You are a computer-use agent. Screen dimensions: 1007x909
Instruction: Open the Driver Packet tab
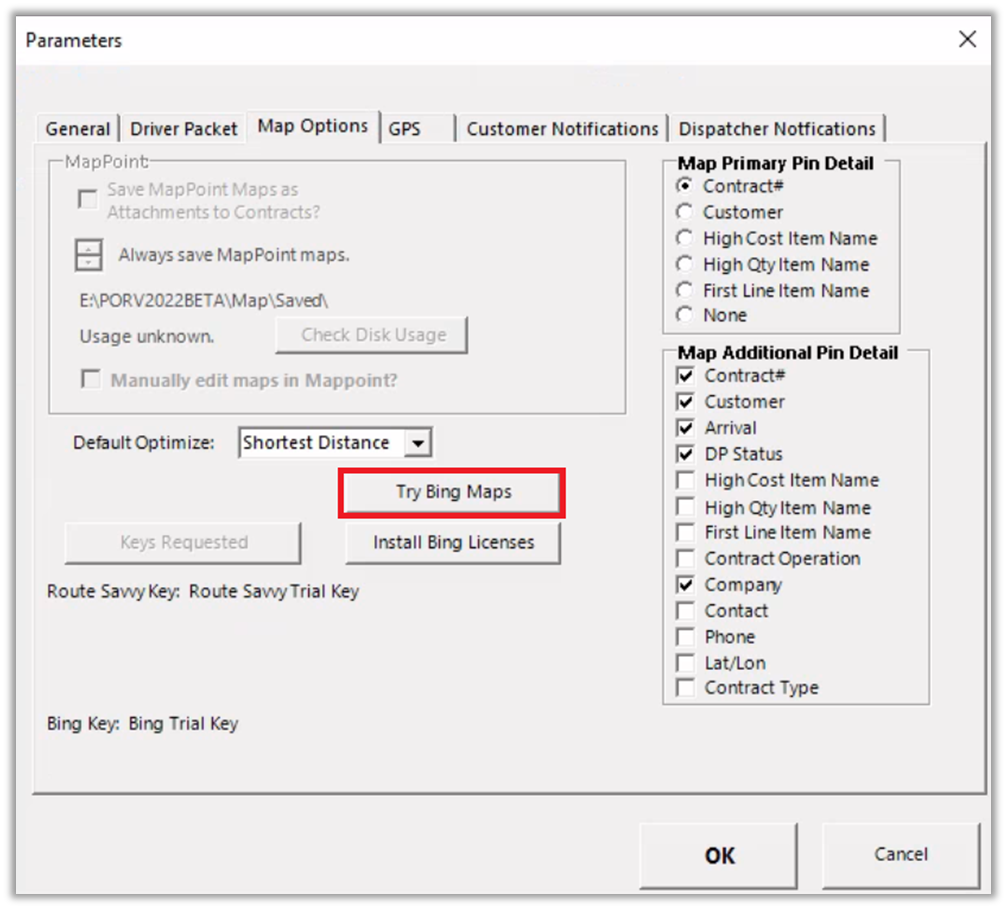(x=184, y=129)
